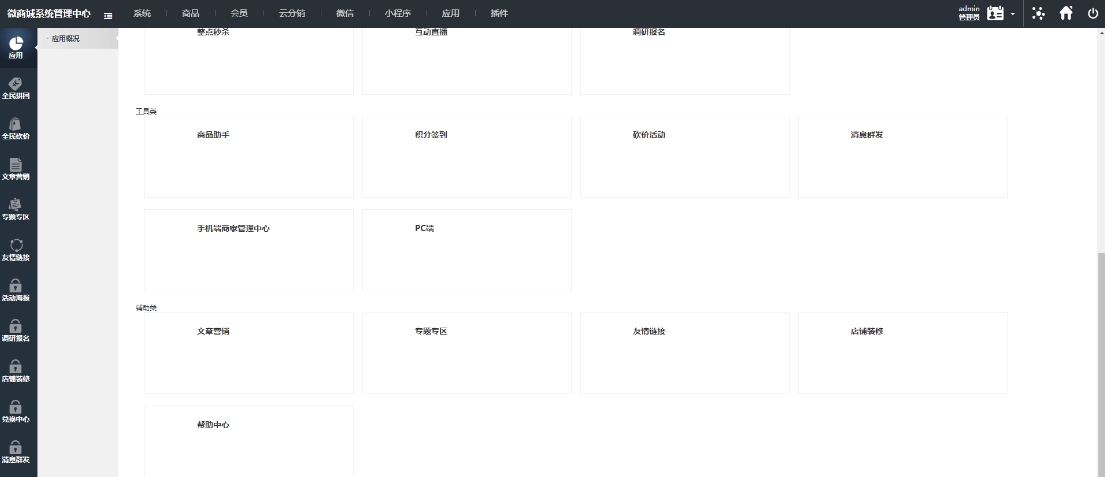Viewport: 1105px width, 477px height.
Task: Open the 云分销 top menu item
Action: coord(291,13)
